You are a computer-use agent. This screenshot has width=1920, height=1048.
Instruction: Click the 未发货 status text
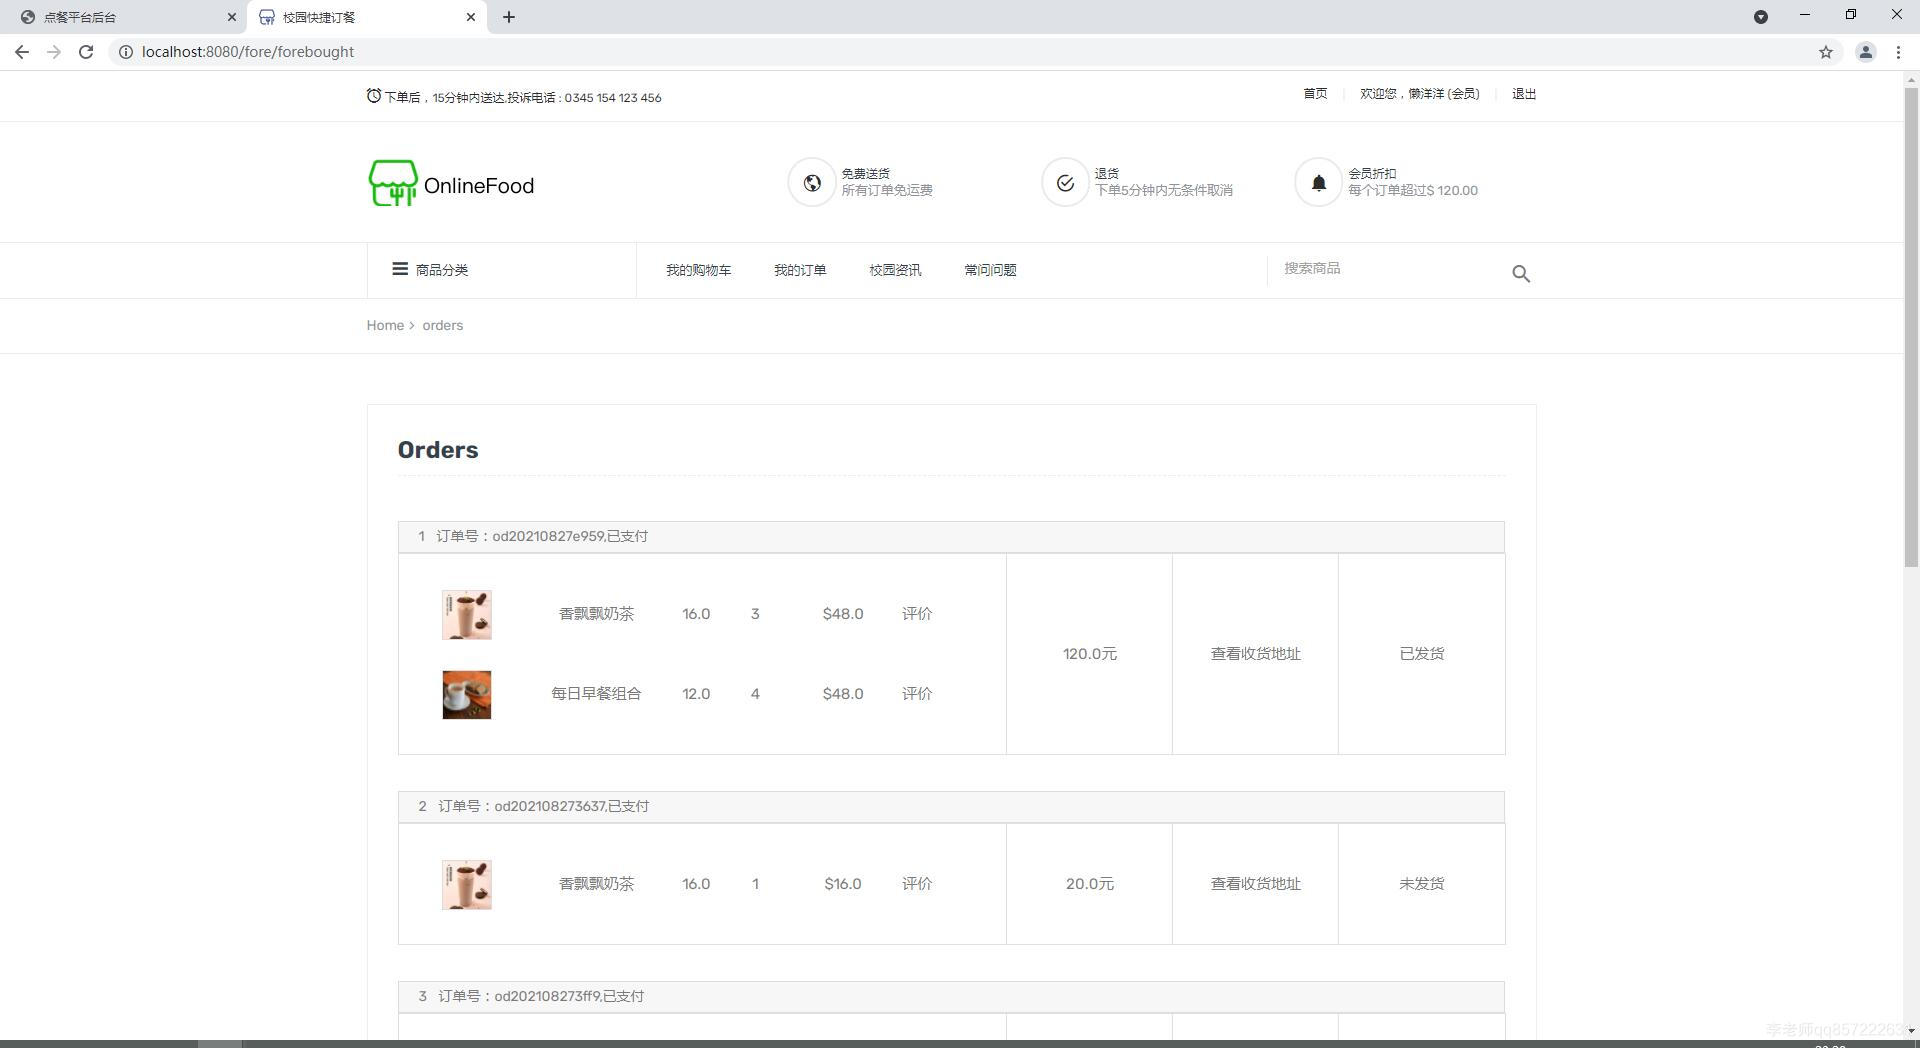[x=1421, y=884]
